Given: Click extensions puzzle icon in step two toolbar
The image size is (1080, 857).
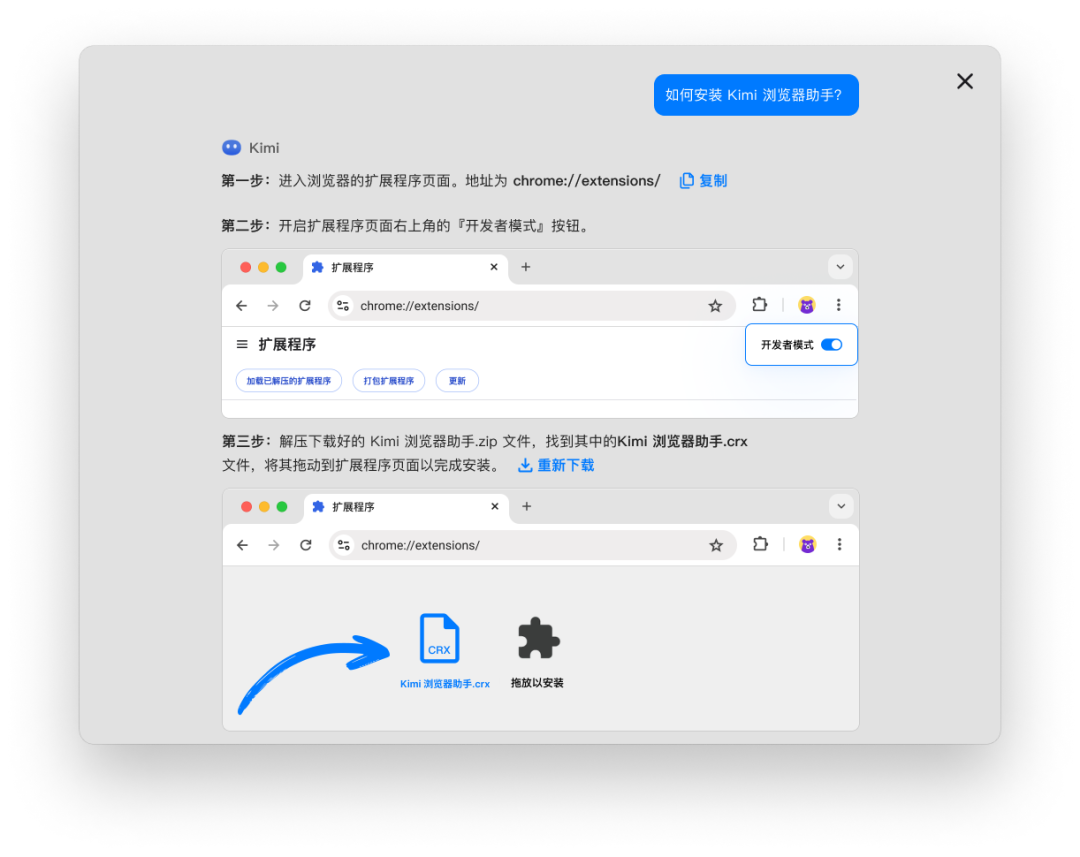Looking at the screenshot, I should (x=759, y=304).
